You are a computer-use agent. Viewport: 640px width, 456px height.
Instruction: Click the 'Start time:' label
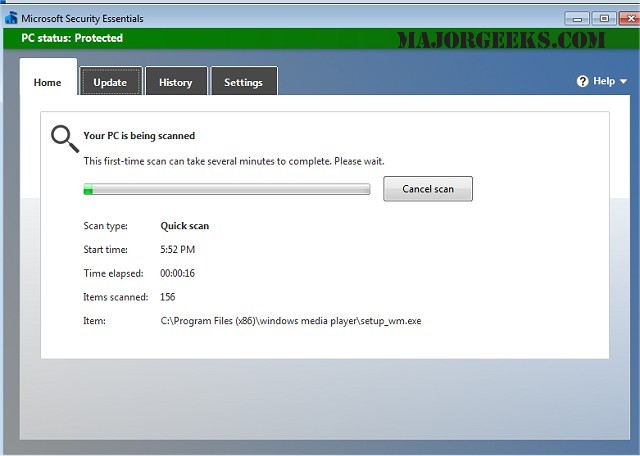point(105,249)
